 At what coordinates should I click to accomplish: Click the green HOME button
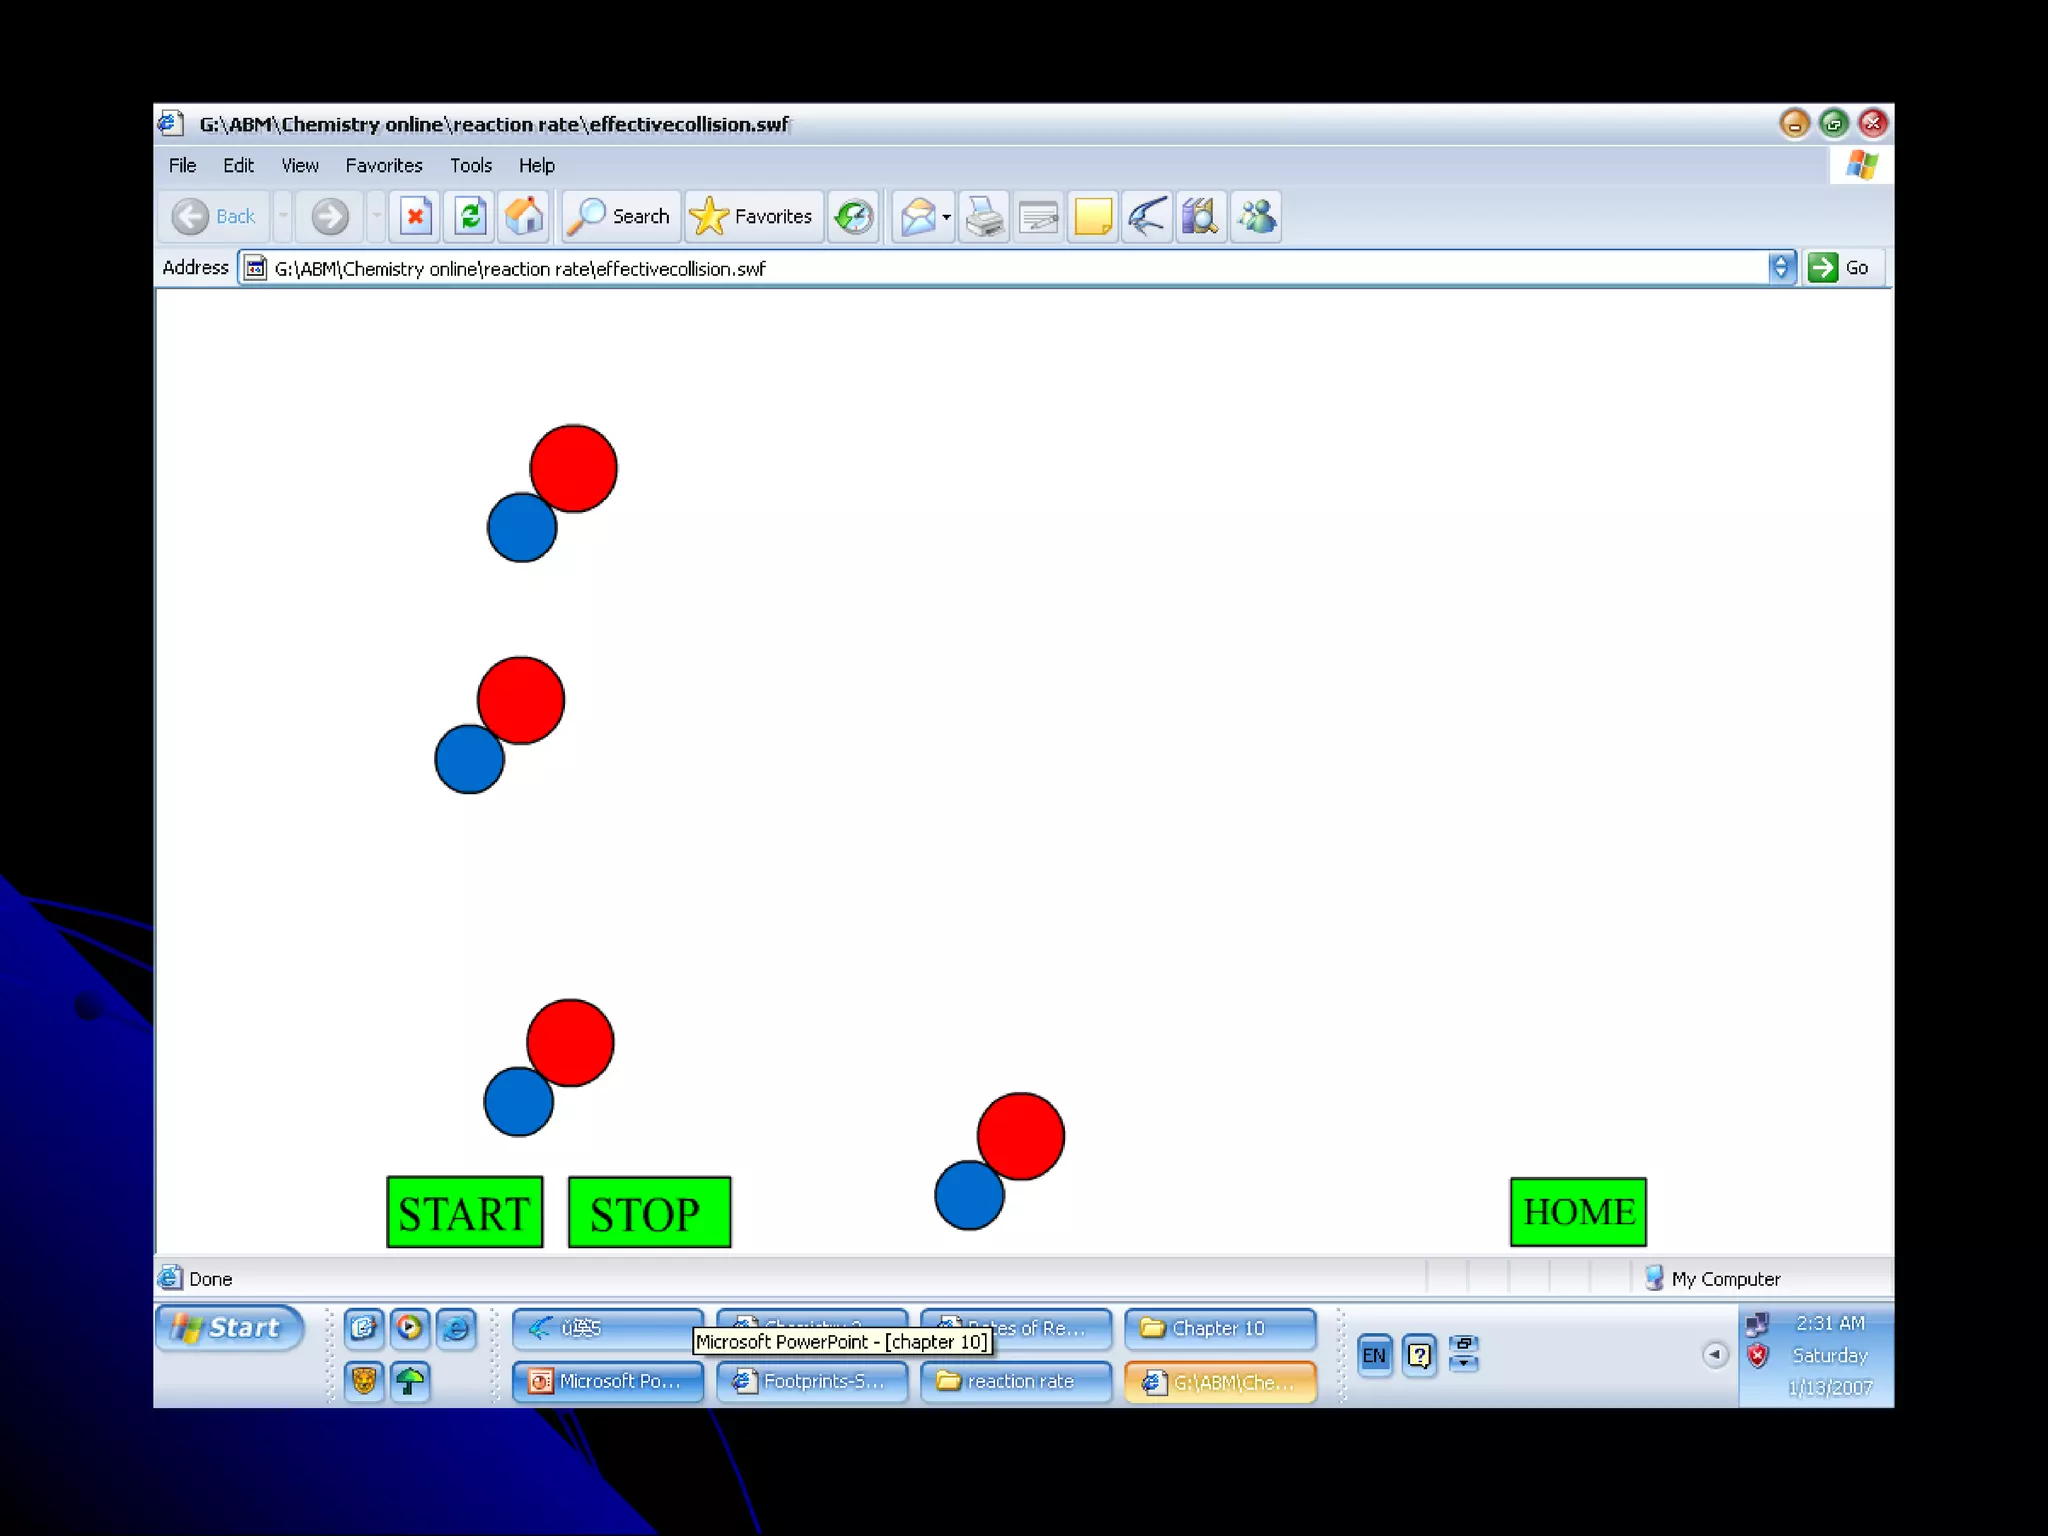[x=1577, y=1212]
